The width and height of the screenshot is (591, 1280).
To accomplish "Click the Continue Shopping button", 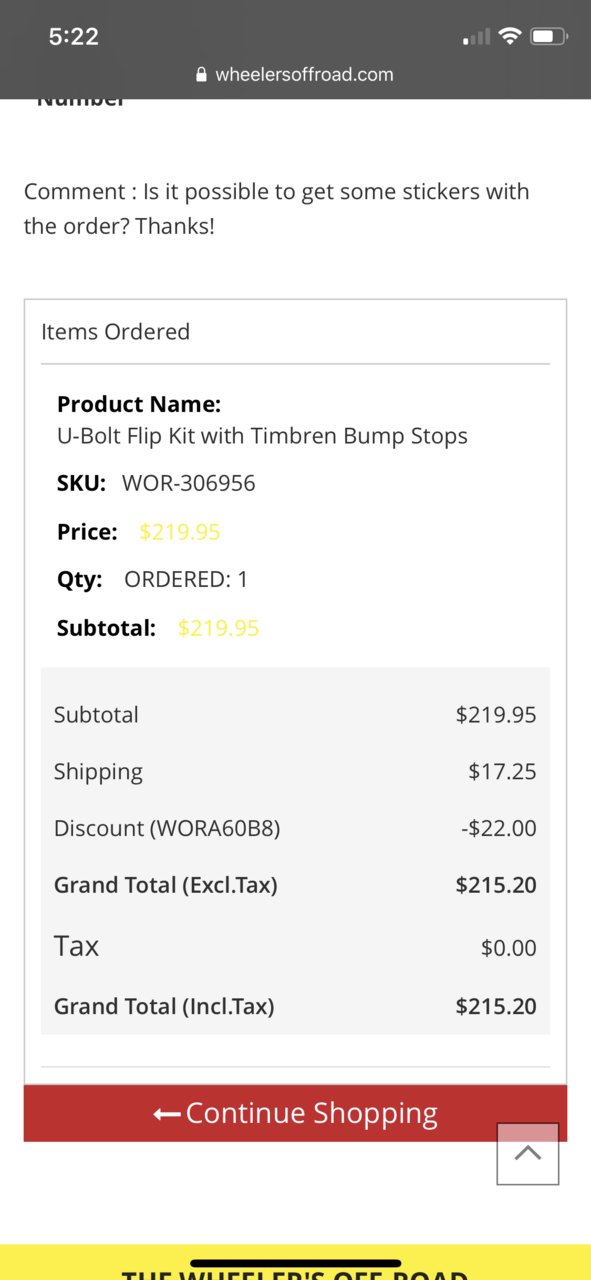I will coord(295,1113).
